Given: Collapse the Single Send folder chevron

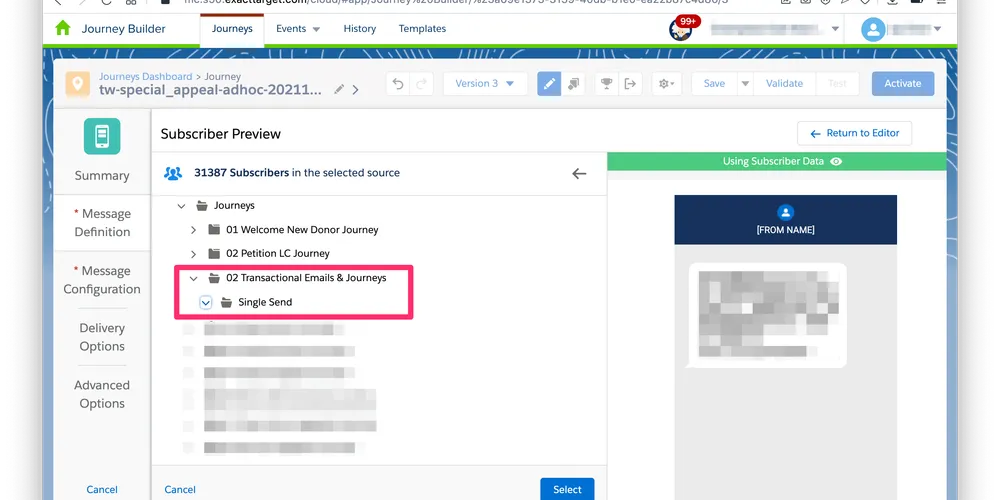Looking at the screenshot, I should (x=205, y=302).
